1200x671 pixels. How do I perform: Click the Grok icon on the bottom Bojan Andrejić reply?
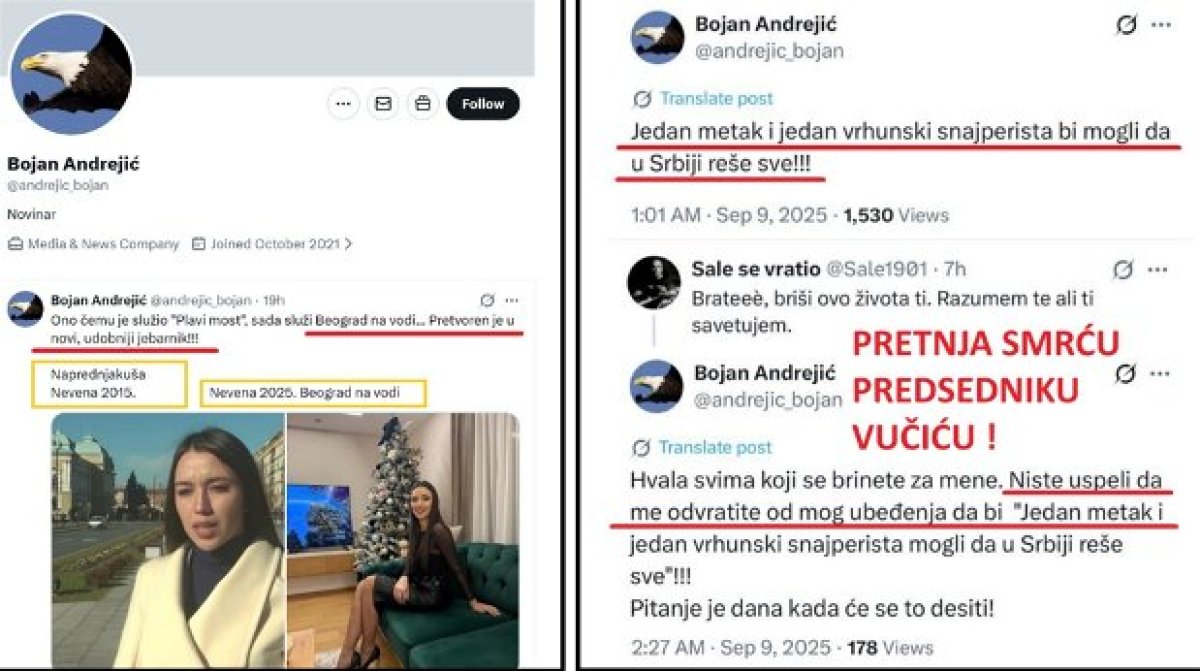point(1125,374)
